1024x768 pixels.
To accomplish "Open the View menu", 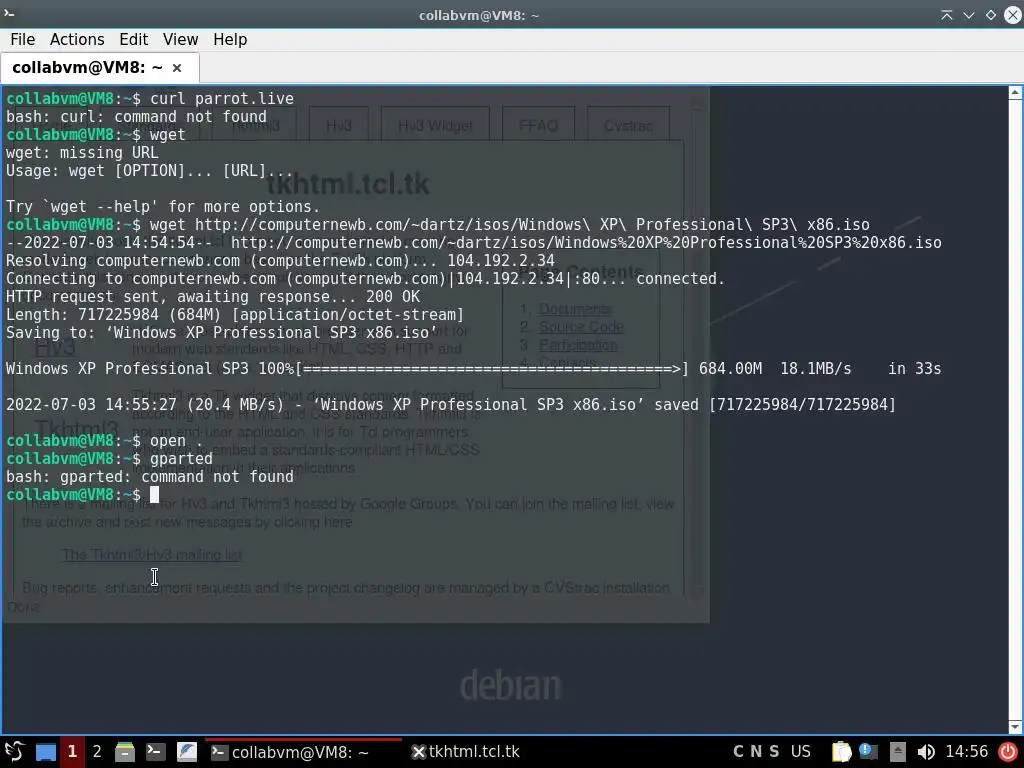I will pos(180,40).
